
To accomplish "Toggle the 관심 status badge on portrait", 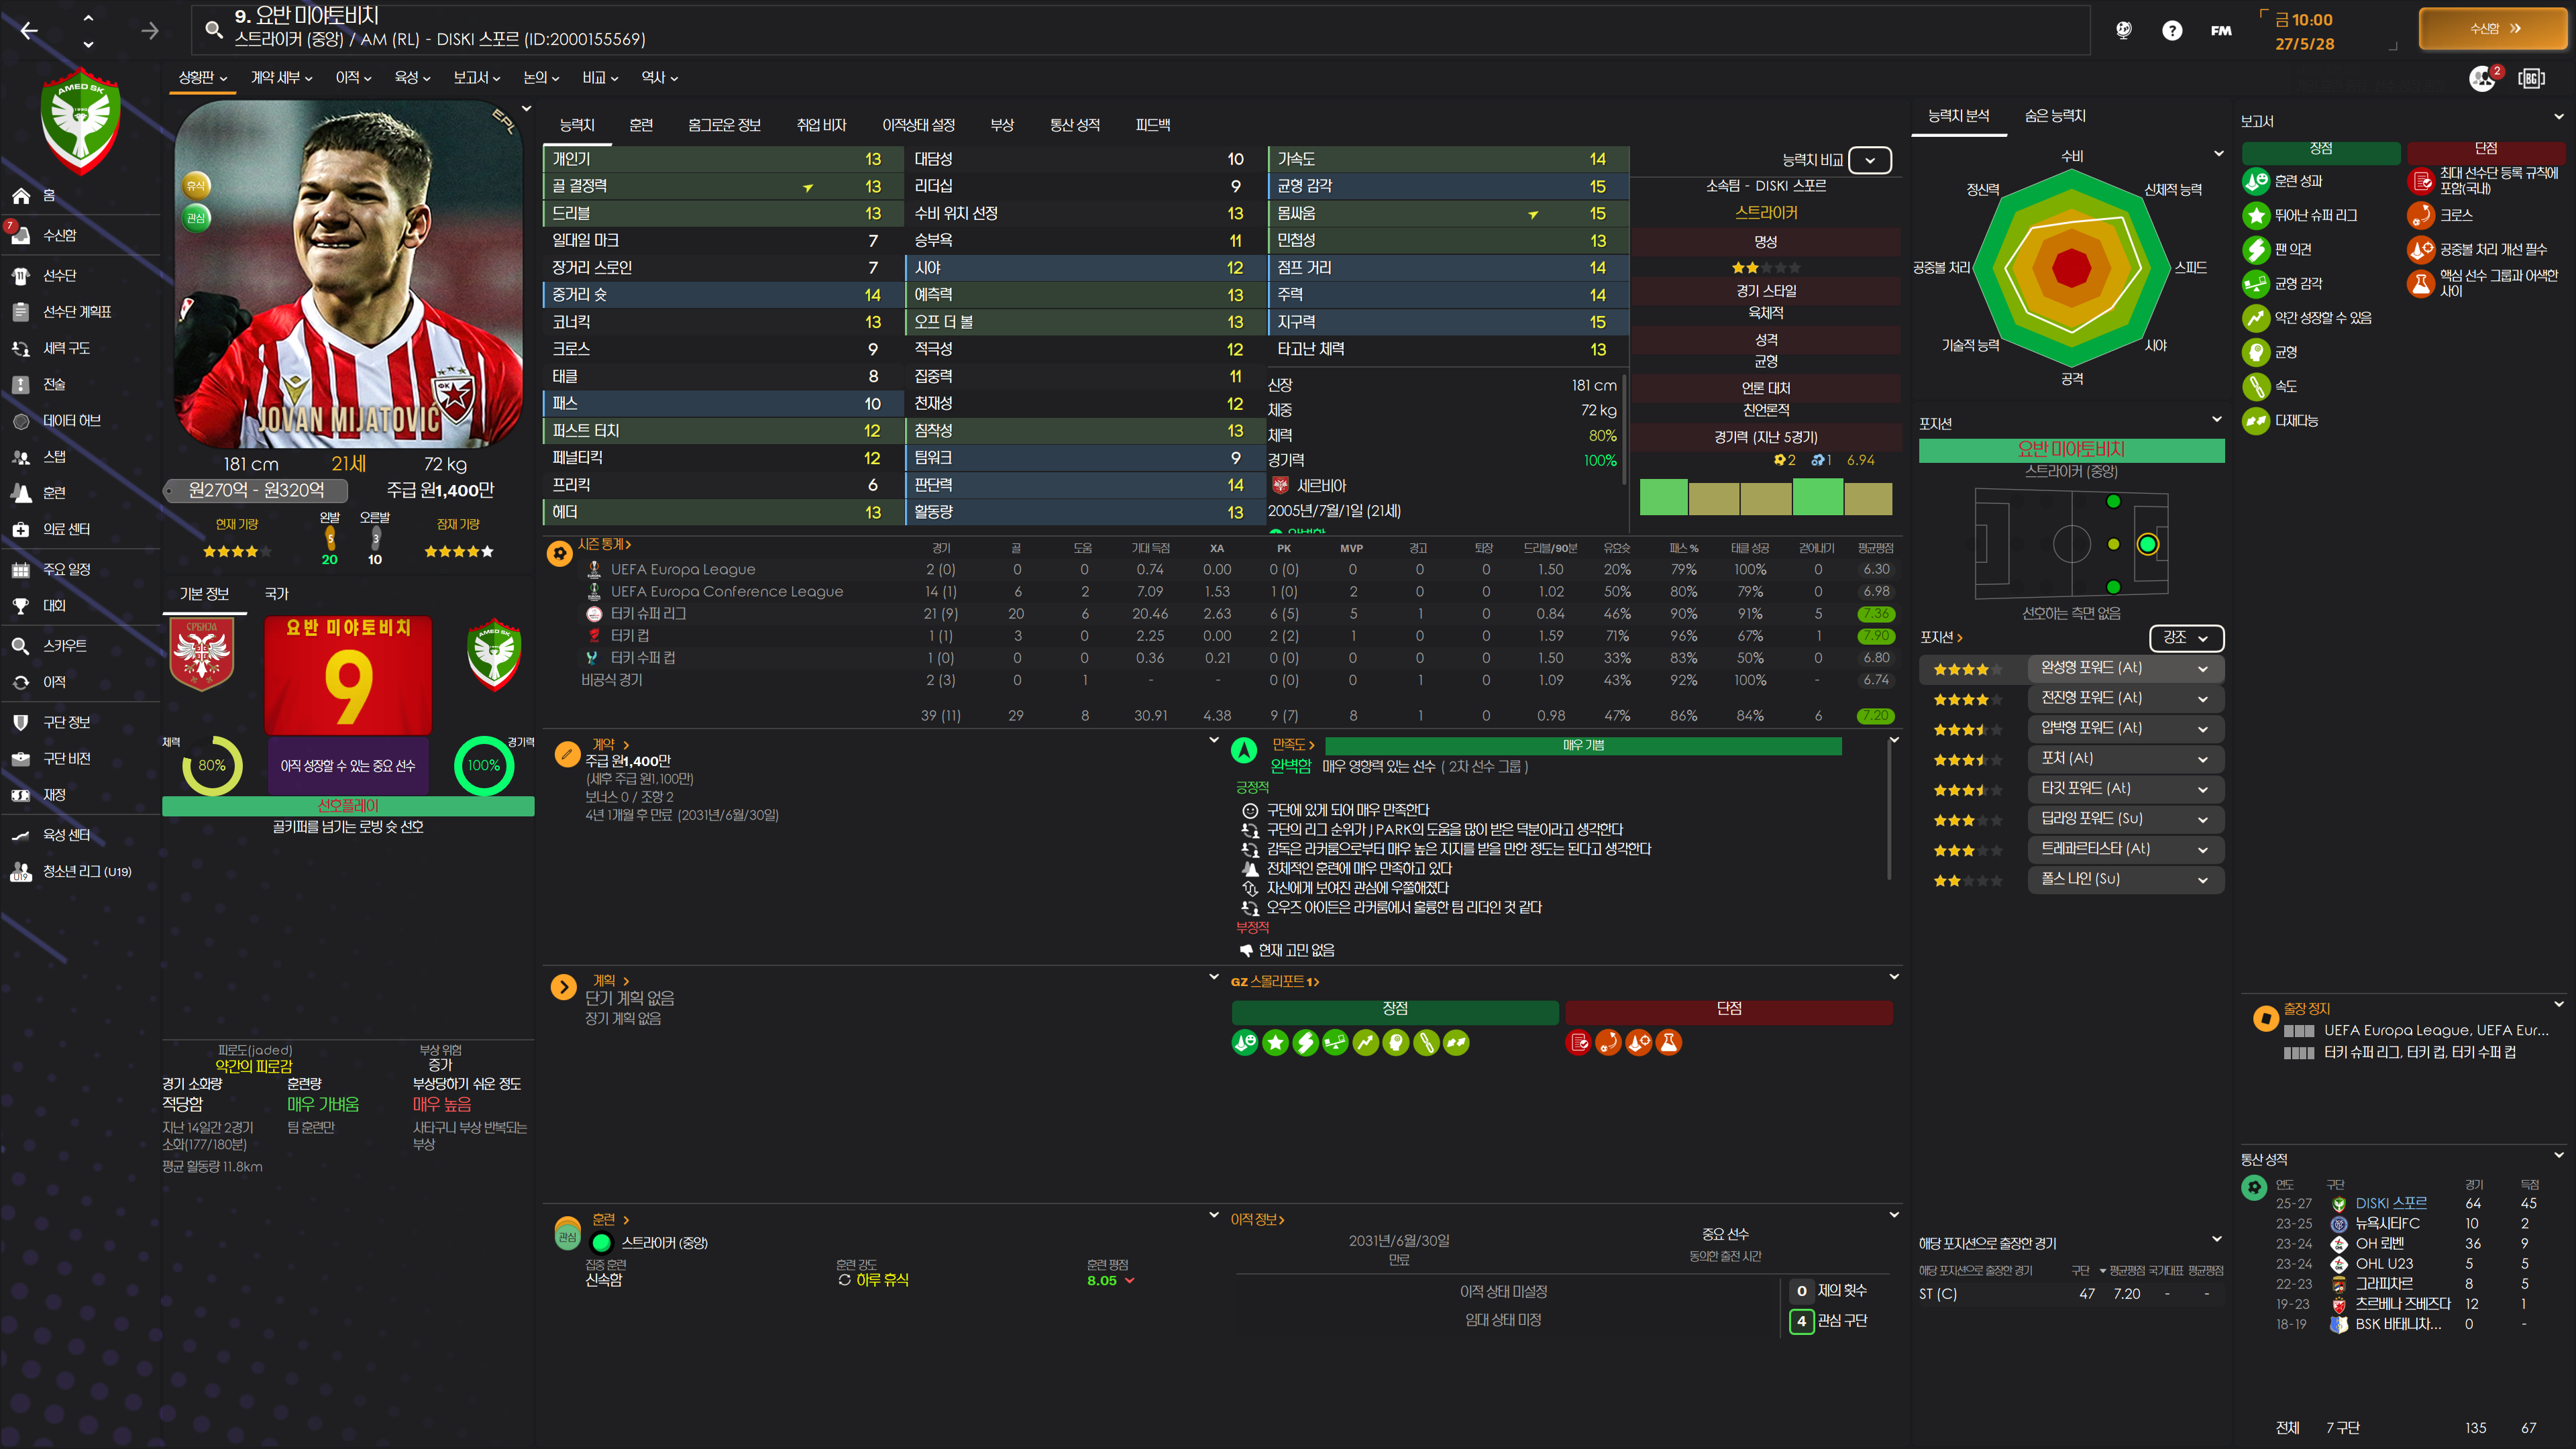I will click(196, 217).
